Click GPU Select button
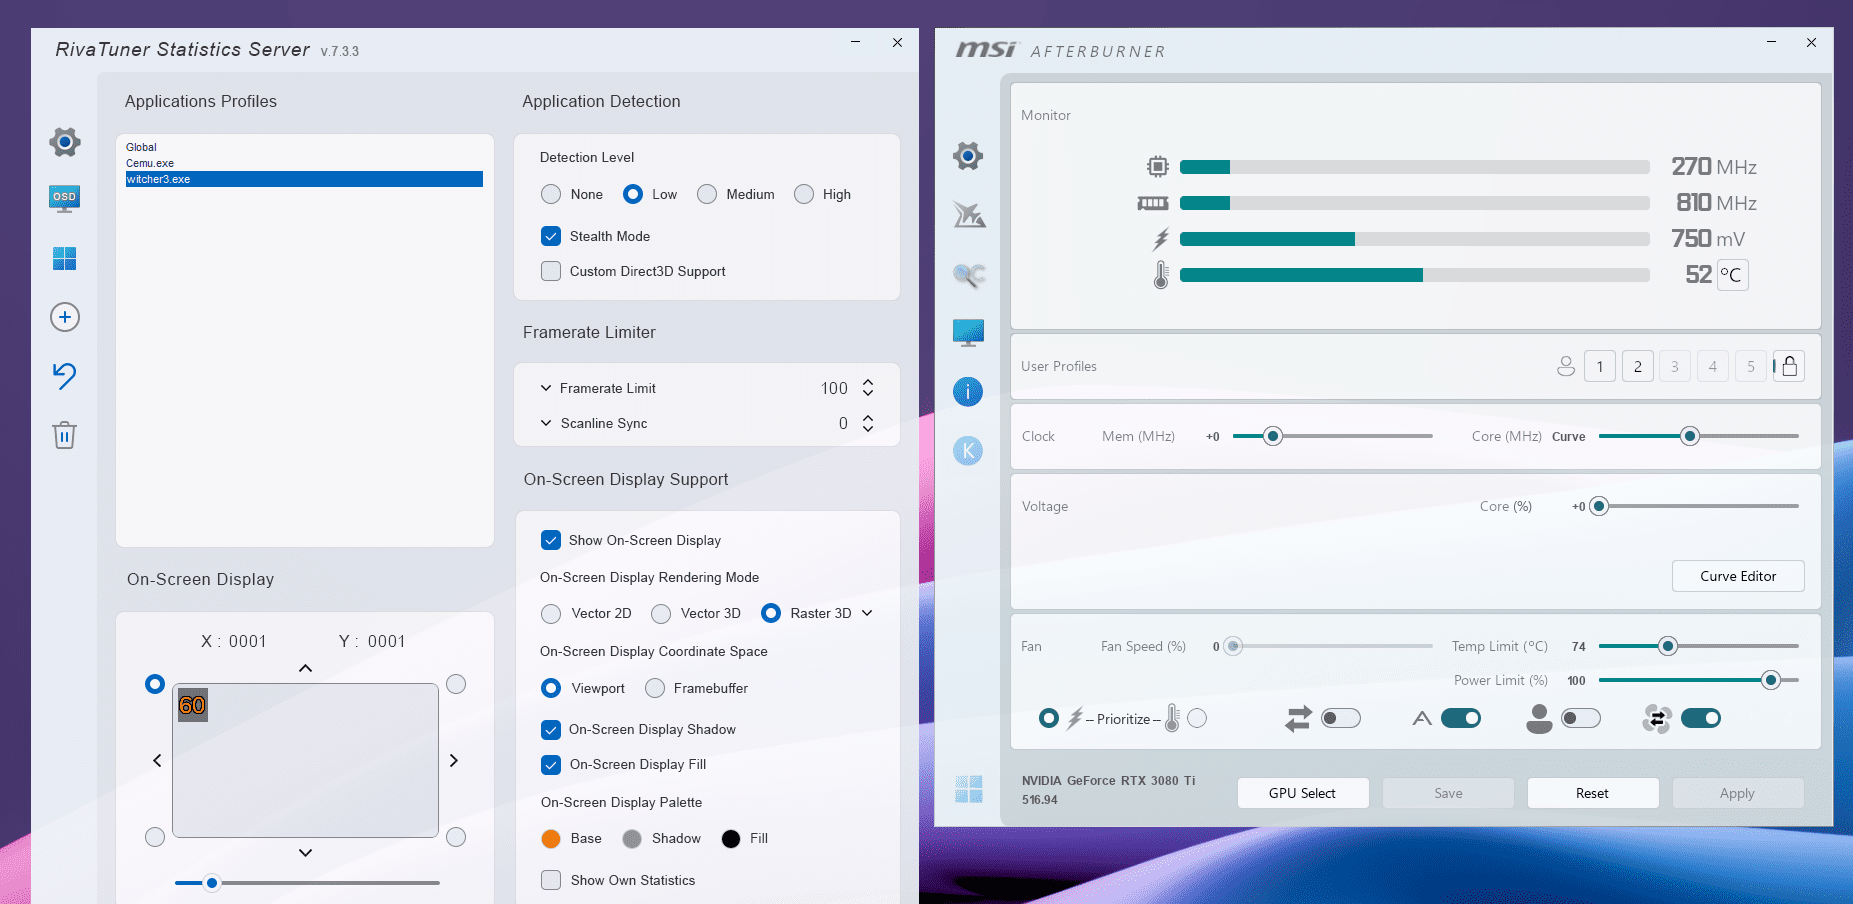The width and height of the screenshot is (1853, 904). click(1302, 793)
